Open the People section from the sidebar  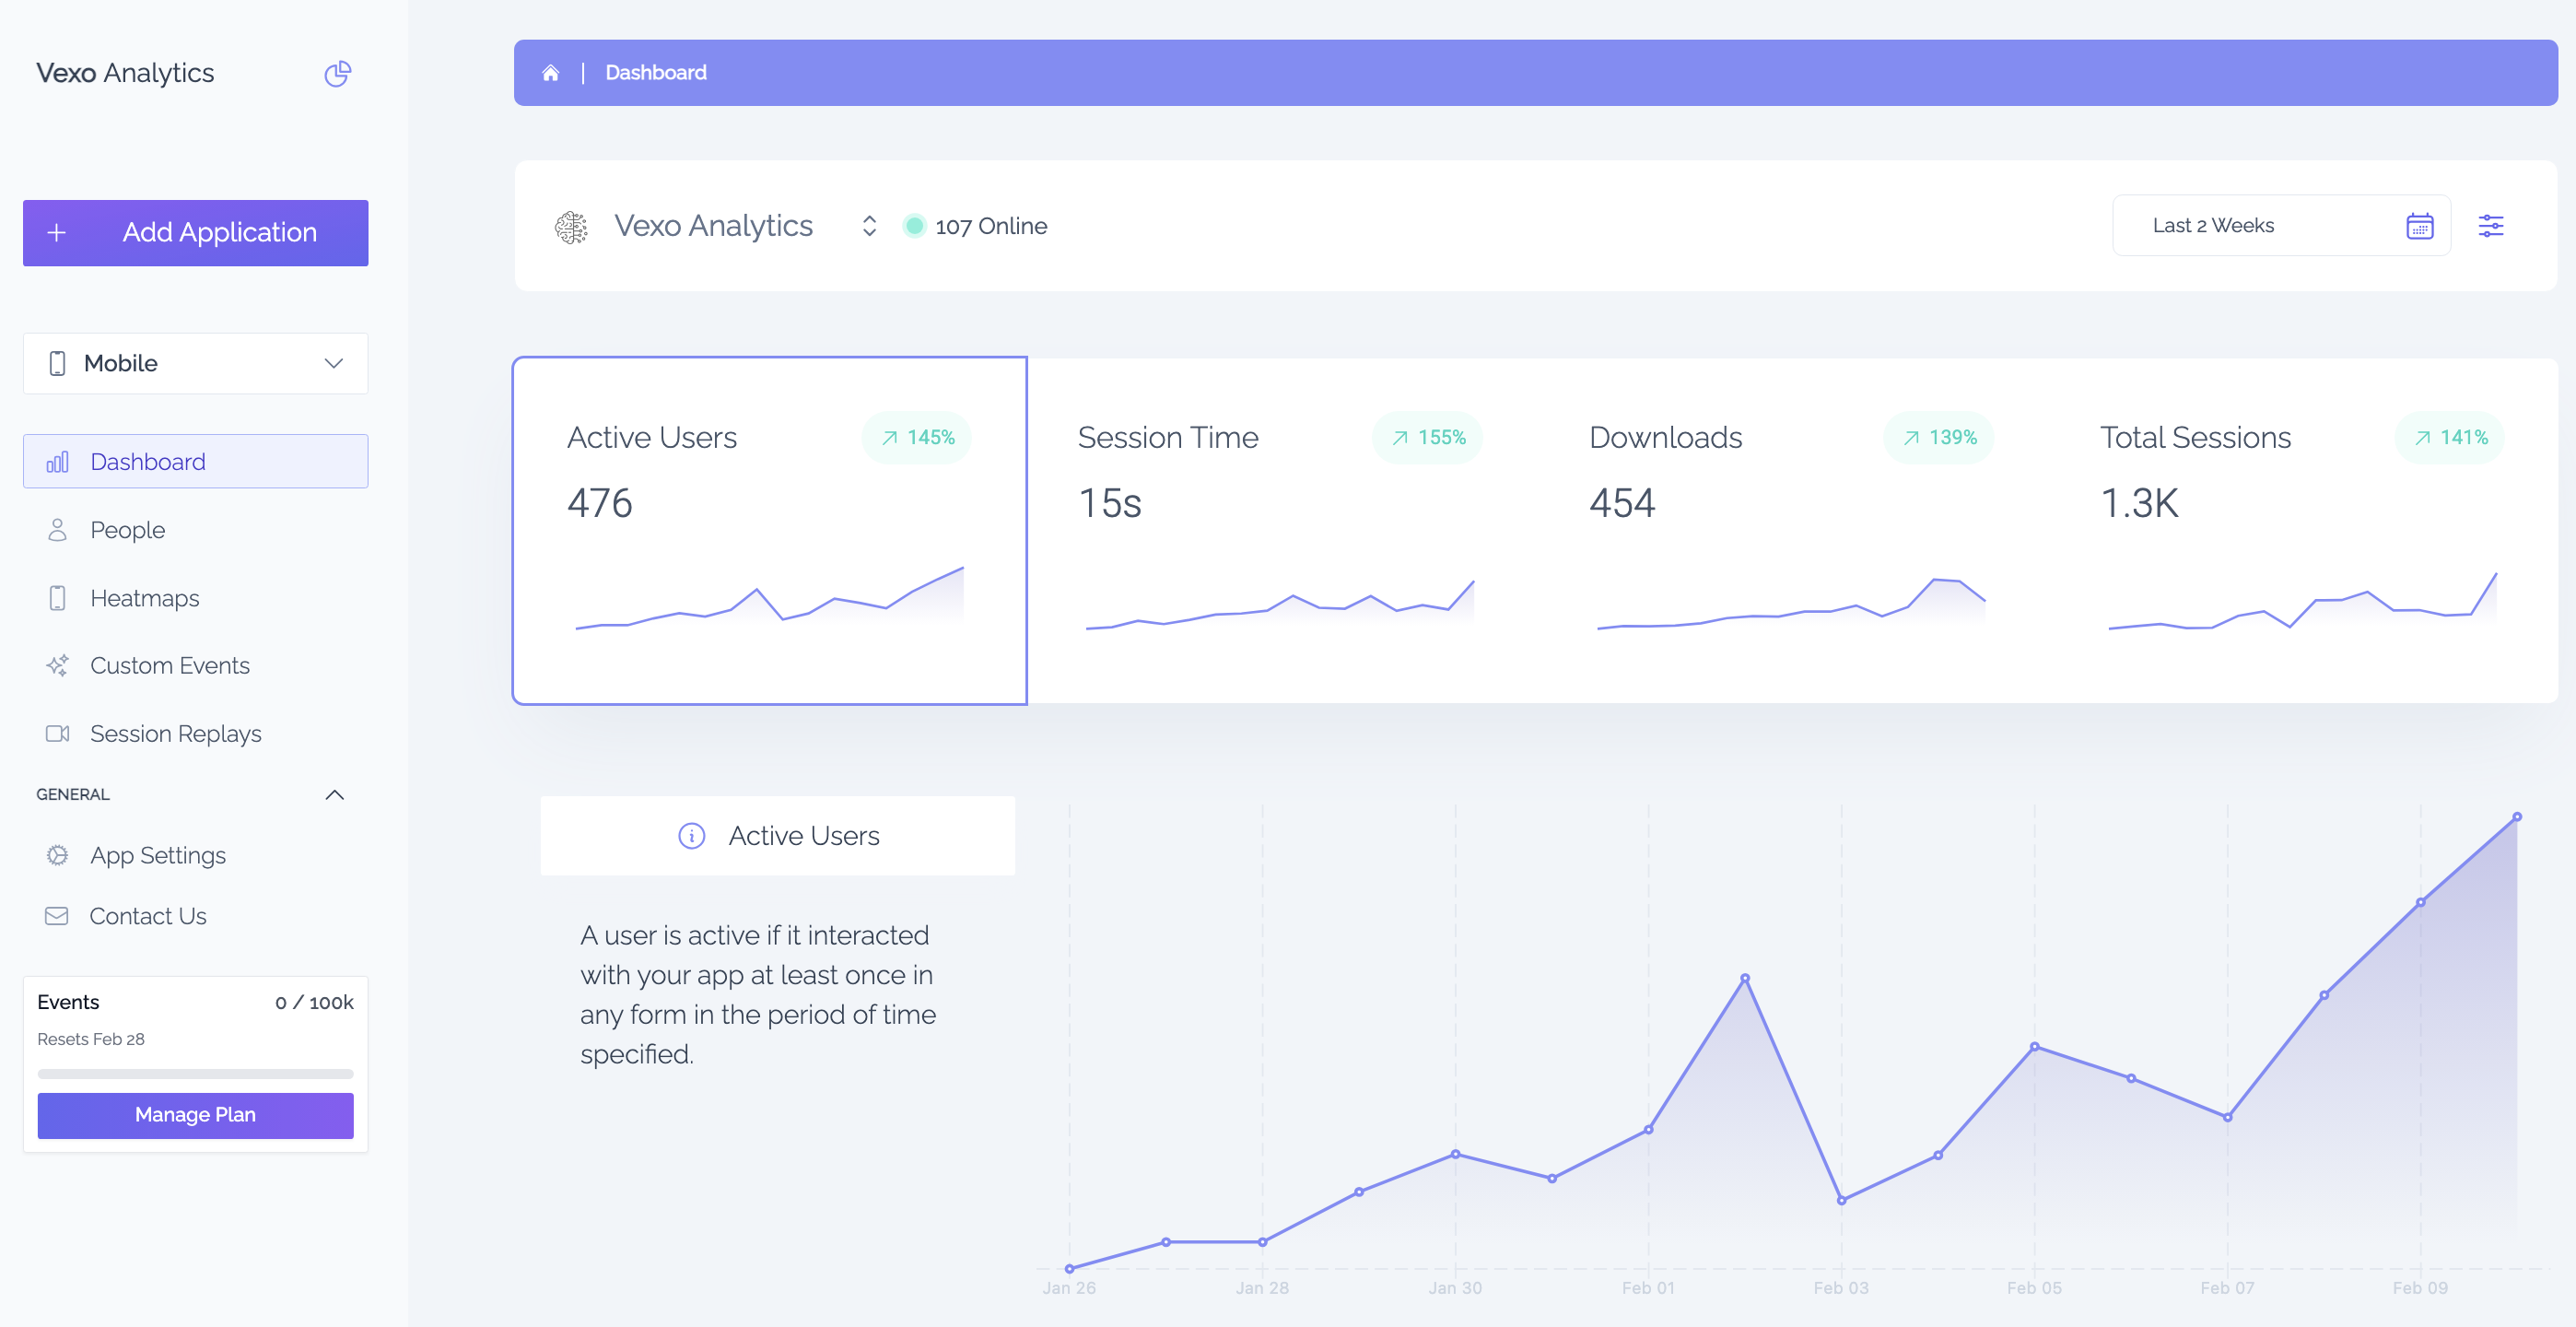(x=127, y=529)
